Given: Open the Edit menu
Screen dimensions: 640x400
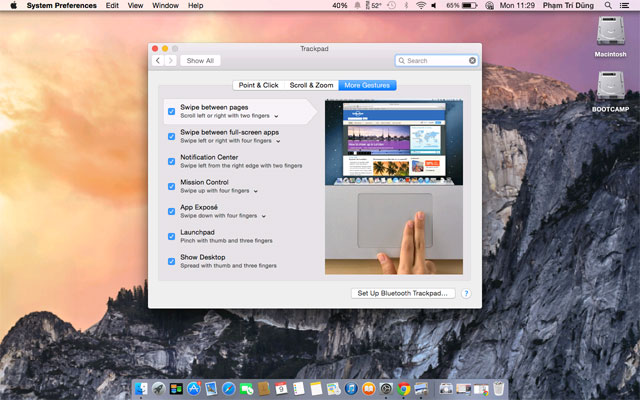Looking at the screenshot, I should click(112, 5).
